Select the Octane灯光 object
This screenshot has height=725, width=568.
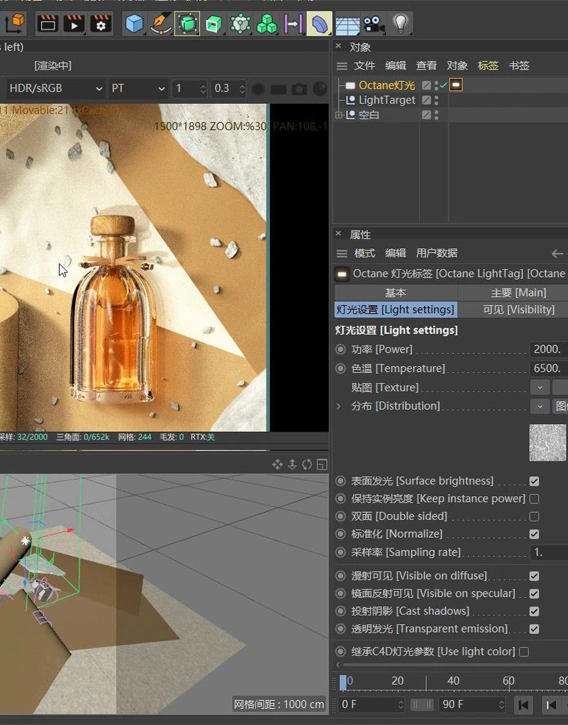(x=386, y=86)
